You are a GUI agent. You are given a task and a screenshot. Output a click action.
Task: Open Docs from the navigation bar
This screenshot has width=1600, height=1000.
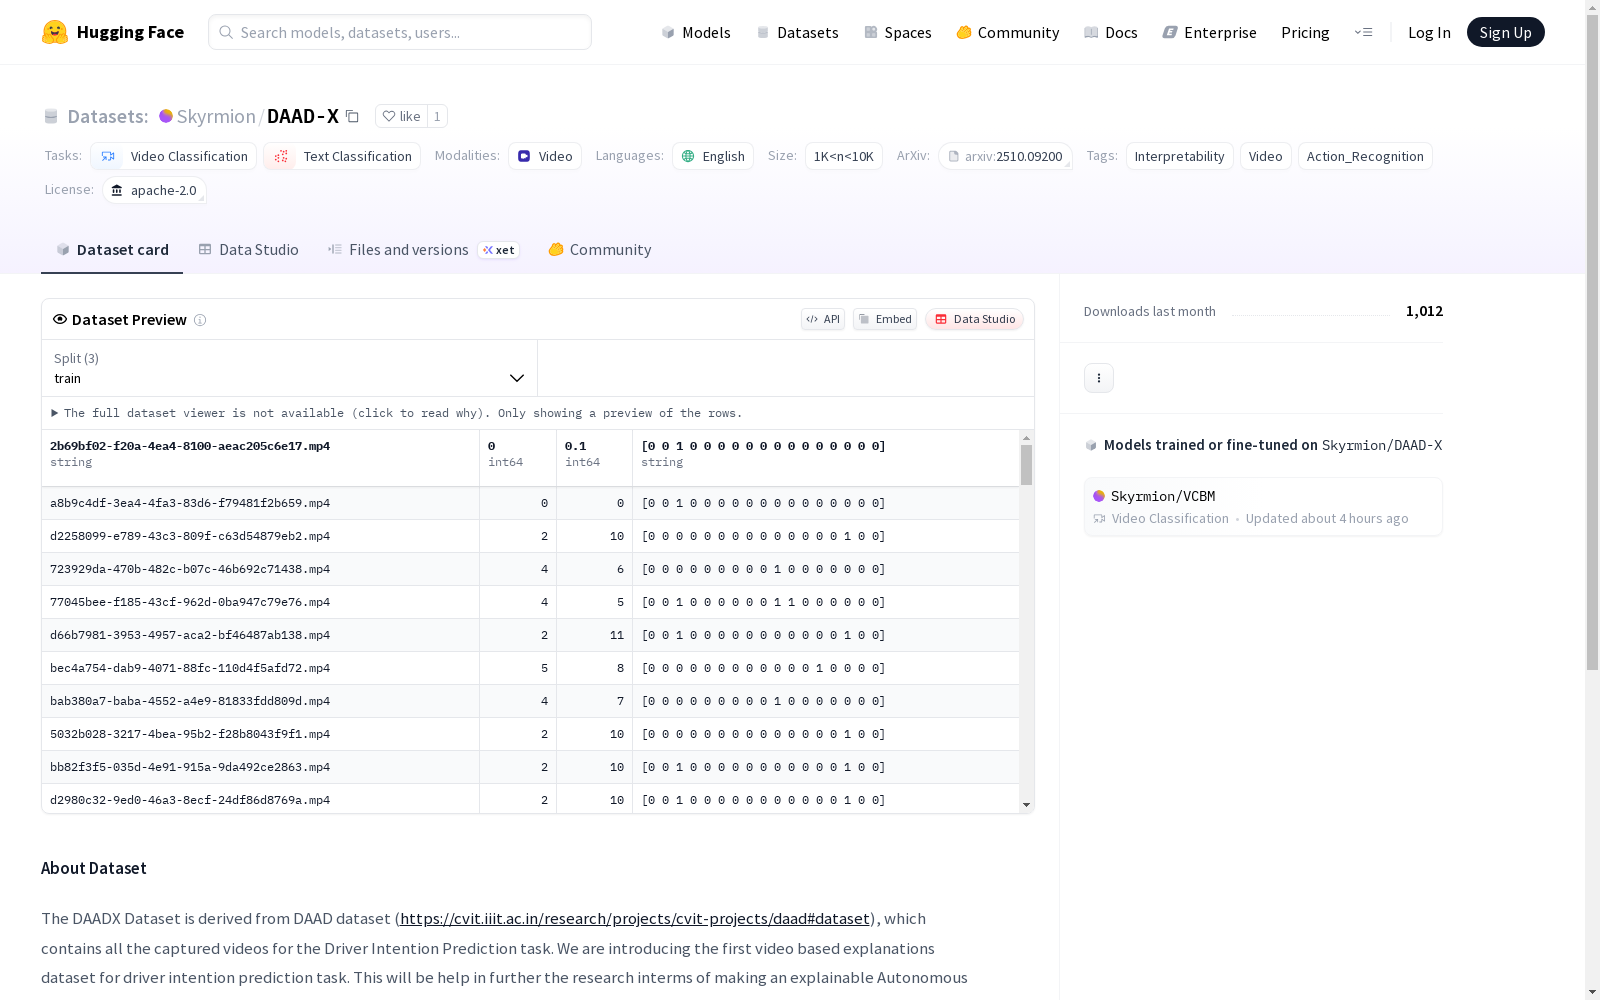click(1111, 32)
